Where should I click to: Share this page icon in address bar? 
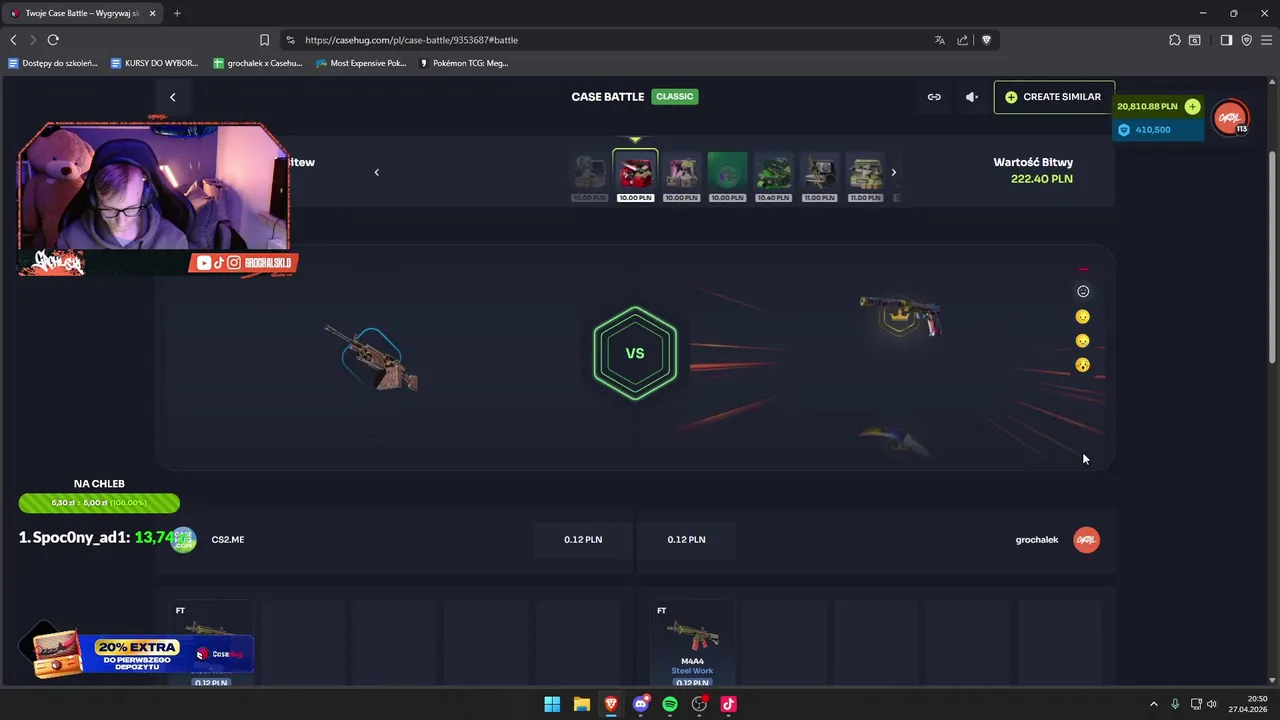[x=962, y=40]
